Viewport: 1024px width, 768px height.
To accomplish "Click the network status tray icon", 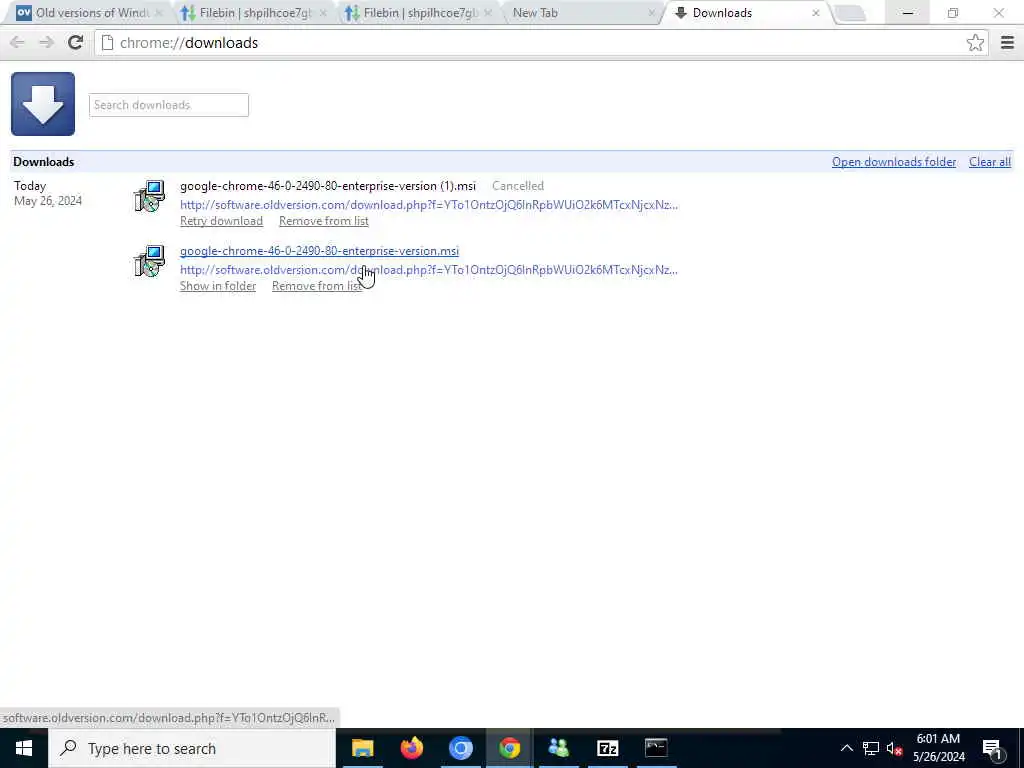I will click(871, 748).
